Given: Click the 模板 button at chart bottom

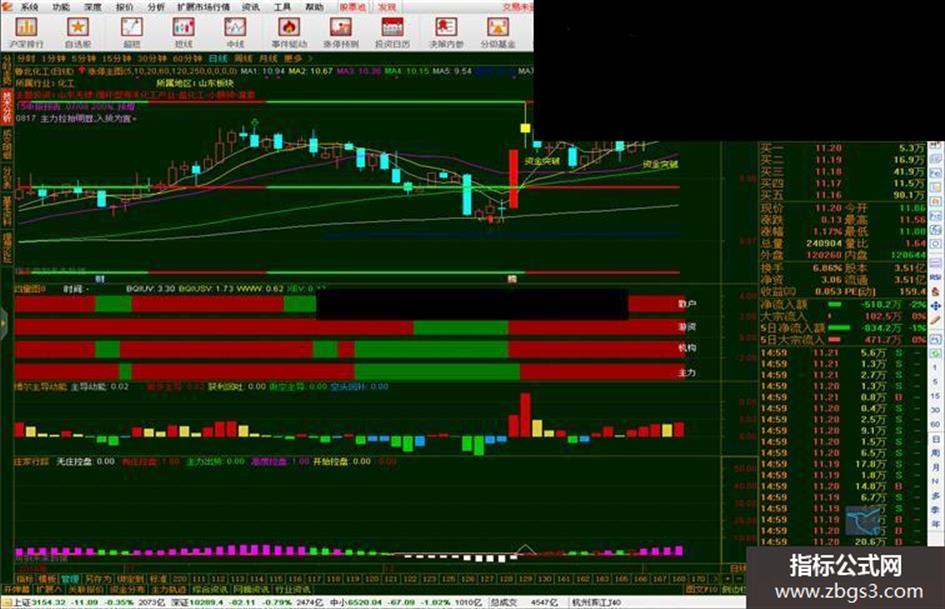Looking at the screenshot, I should coord(47,579).
